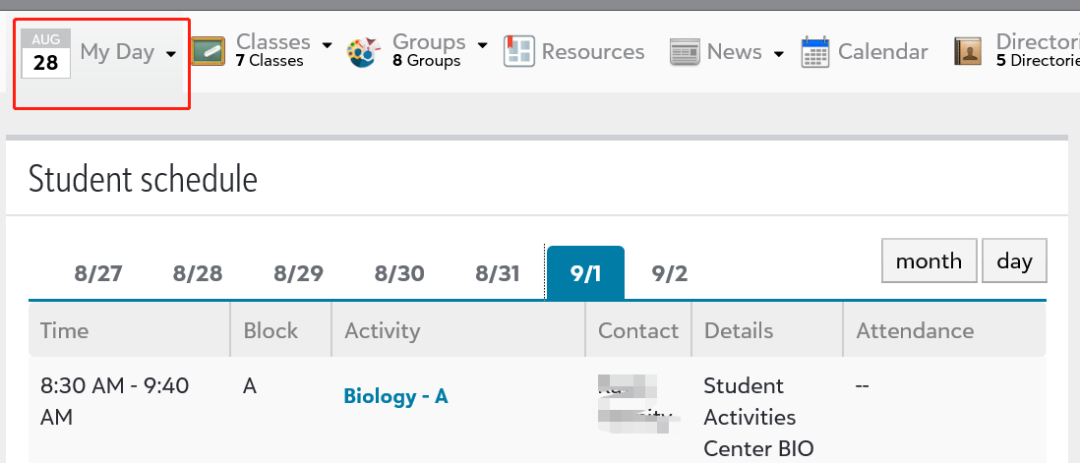Click the Calendar menu label

883,52
